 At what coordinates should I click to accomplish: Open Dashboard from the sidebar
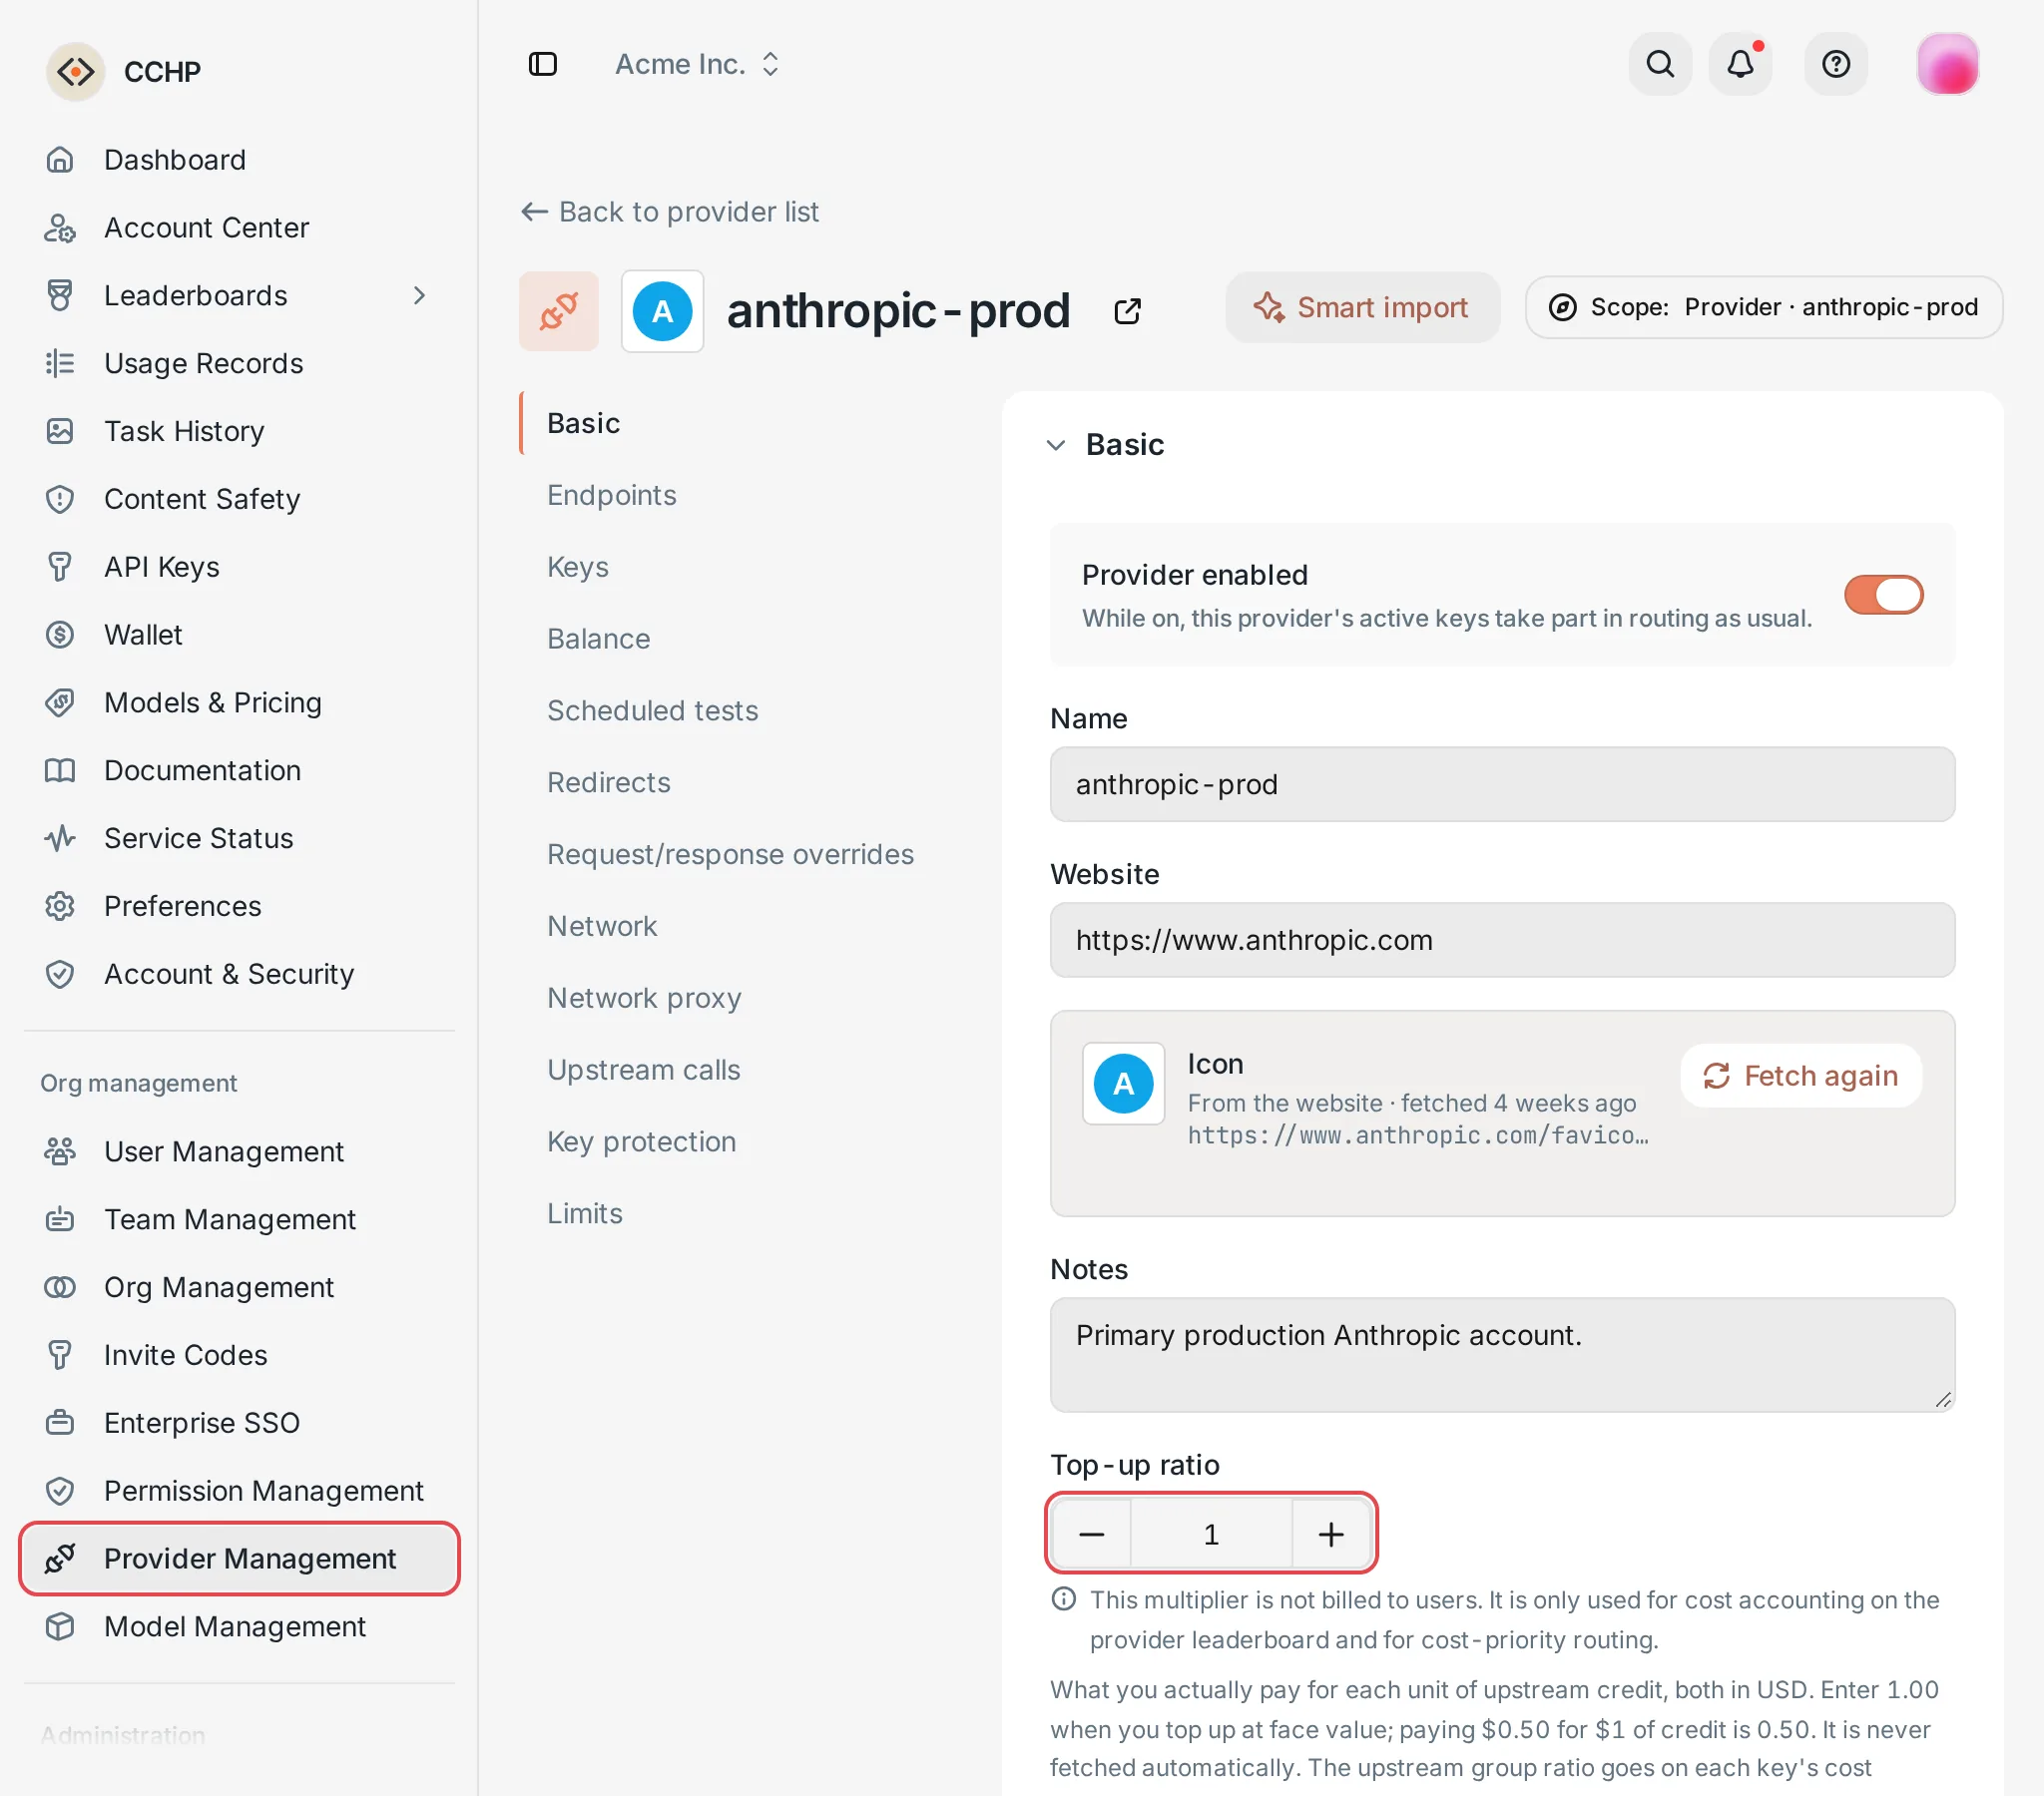pyautogui.click(x=239, y=160)
